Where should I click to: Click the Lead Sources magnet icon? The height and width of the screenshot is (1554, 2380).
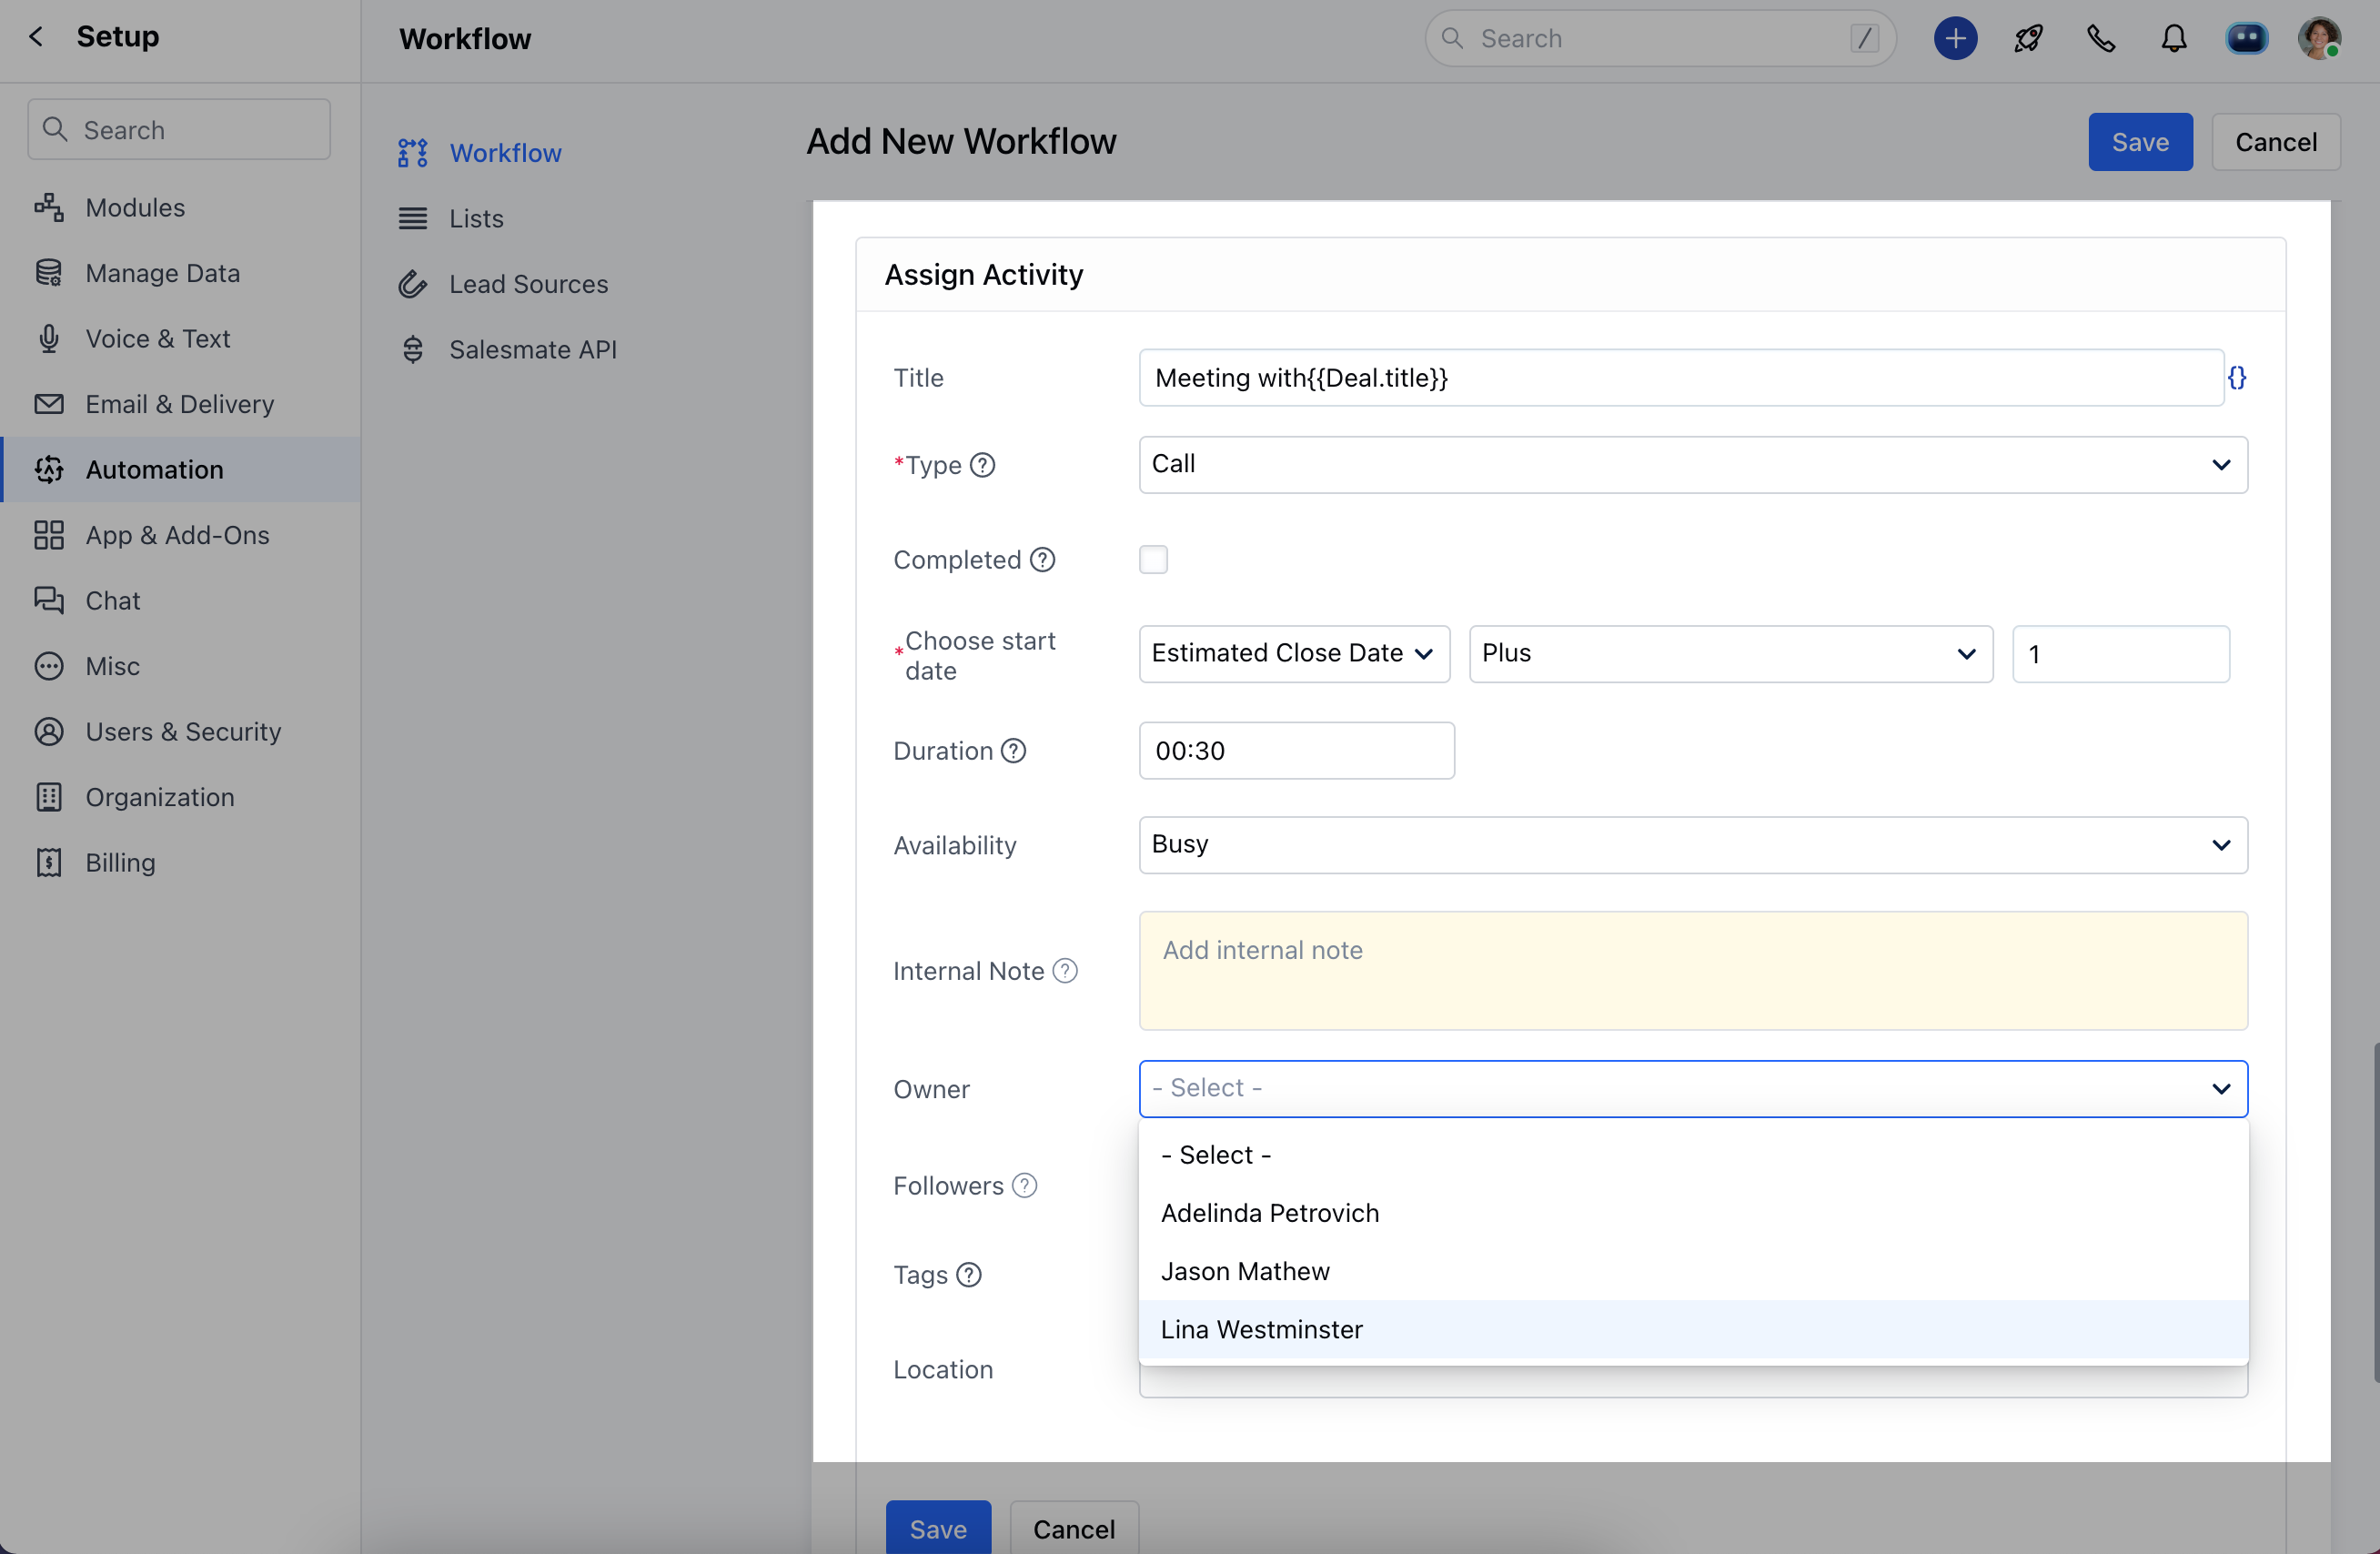412,284
